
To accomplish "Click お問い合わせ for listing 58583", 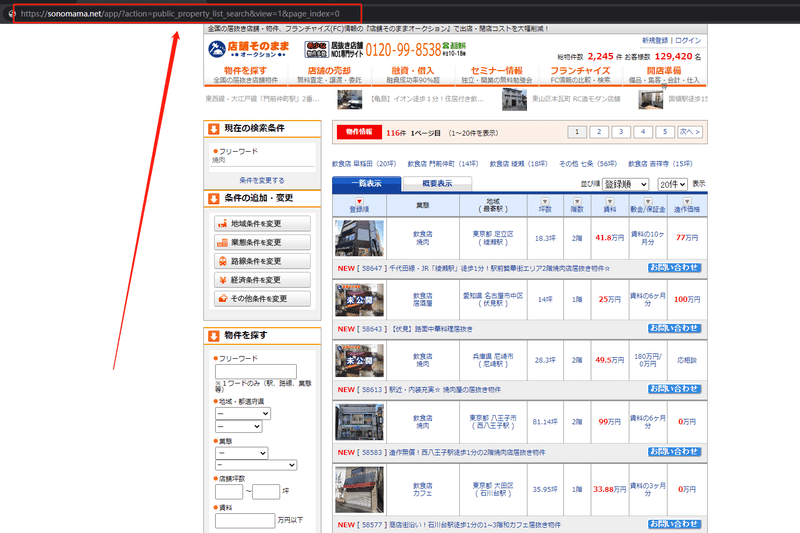I will [x=674, y=452].
